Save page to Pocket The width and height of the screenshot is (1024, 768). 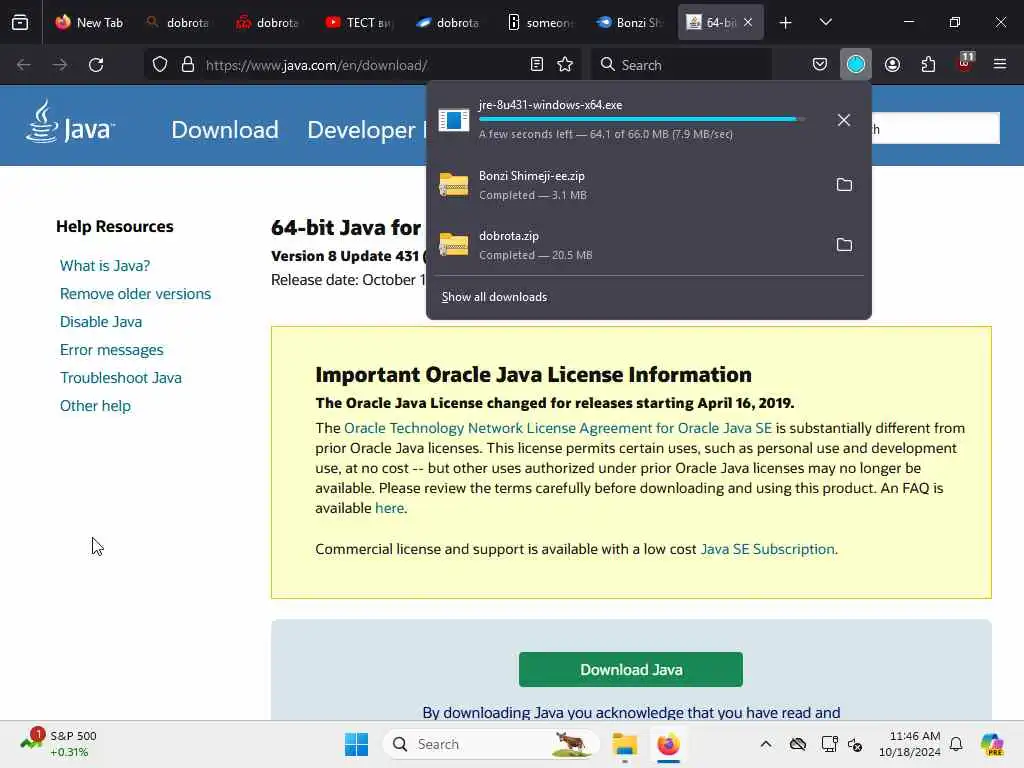coord(820,65)
